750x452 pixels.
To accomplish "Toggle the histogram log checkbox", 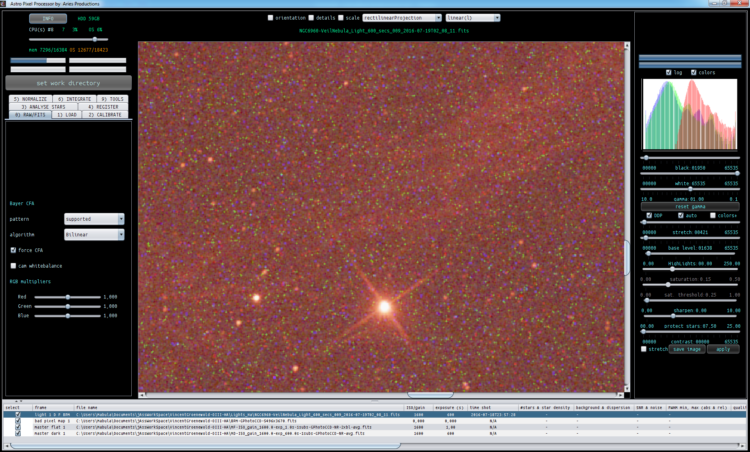I will [669, 73].
